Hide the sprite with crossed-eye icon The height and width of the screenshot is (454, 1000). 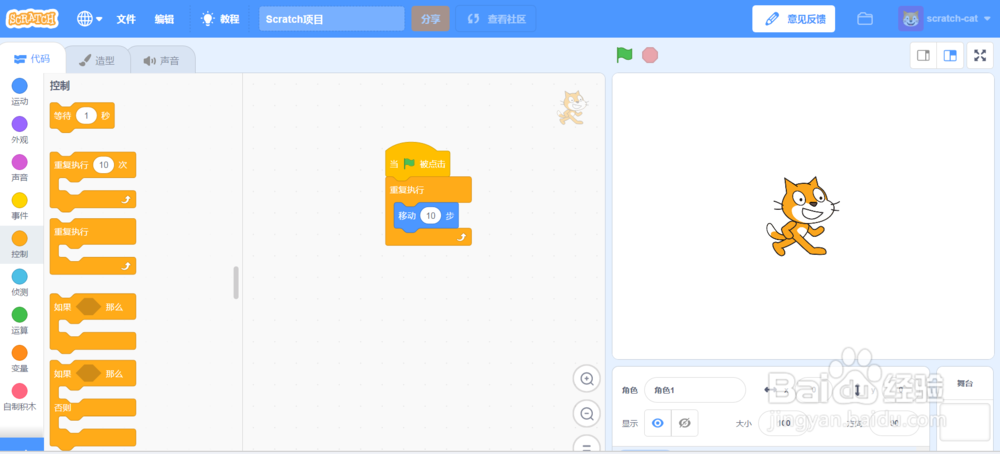[x=685, y=423]
